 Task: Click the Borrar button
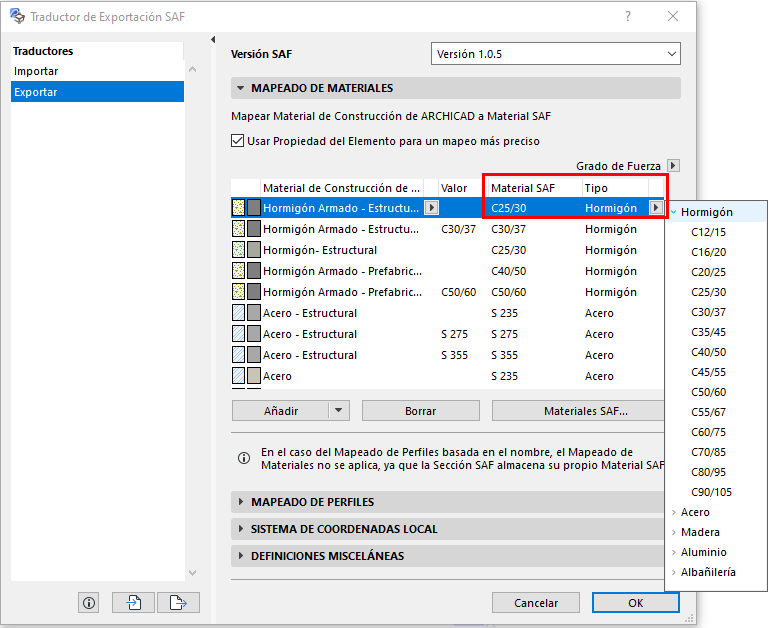(420, 410)
